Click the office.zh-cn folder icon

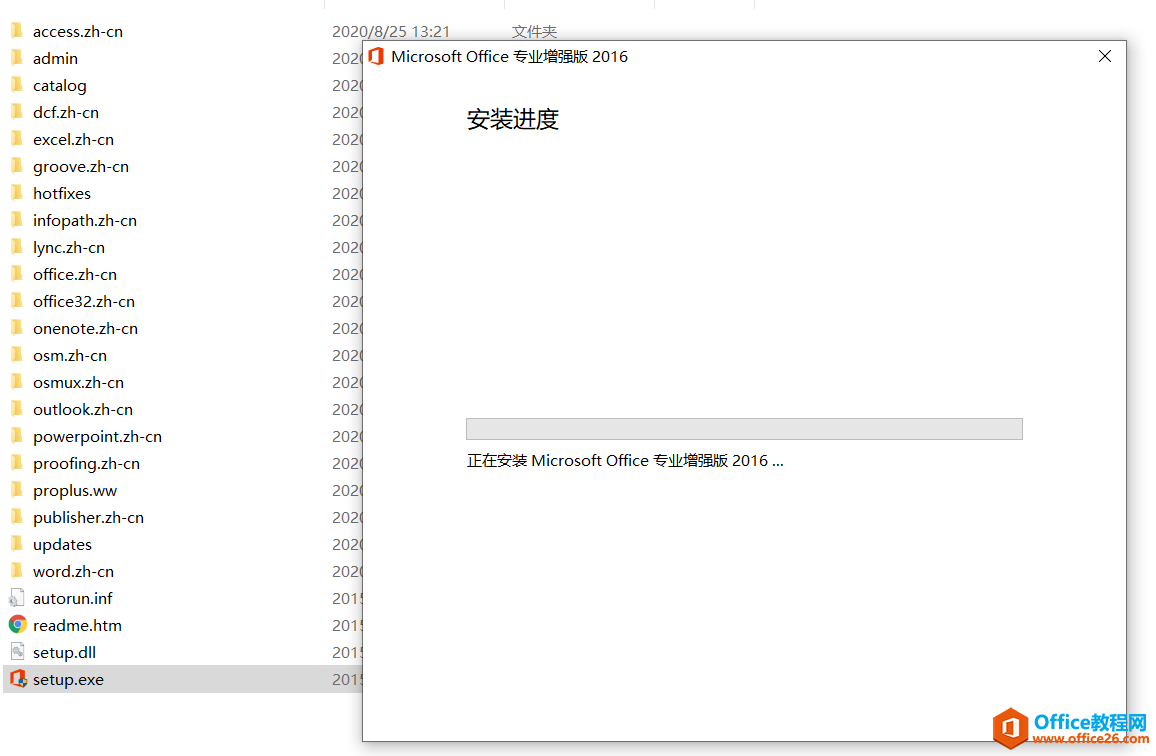coord(17,274)
